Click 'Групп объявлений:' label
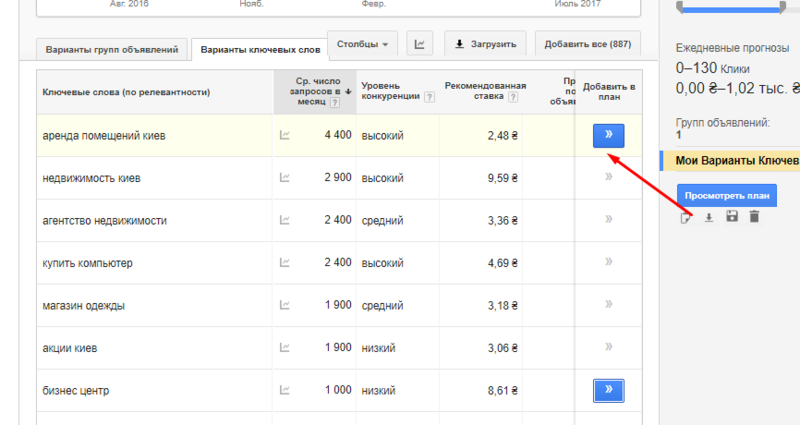Image resolution: width=800 pixels, height=425 pixels. 723,123
